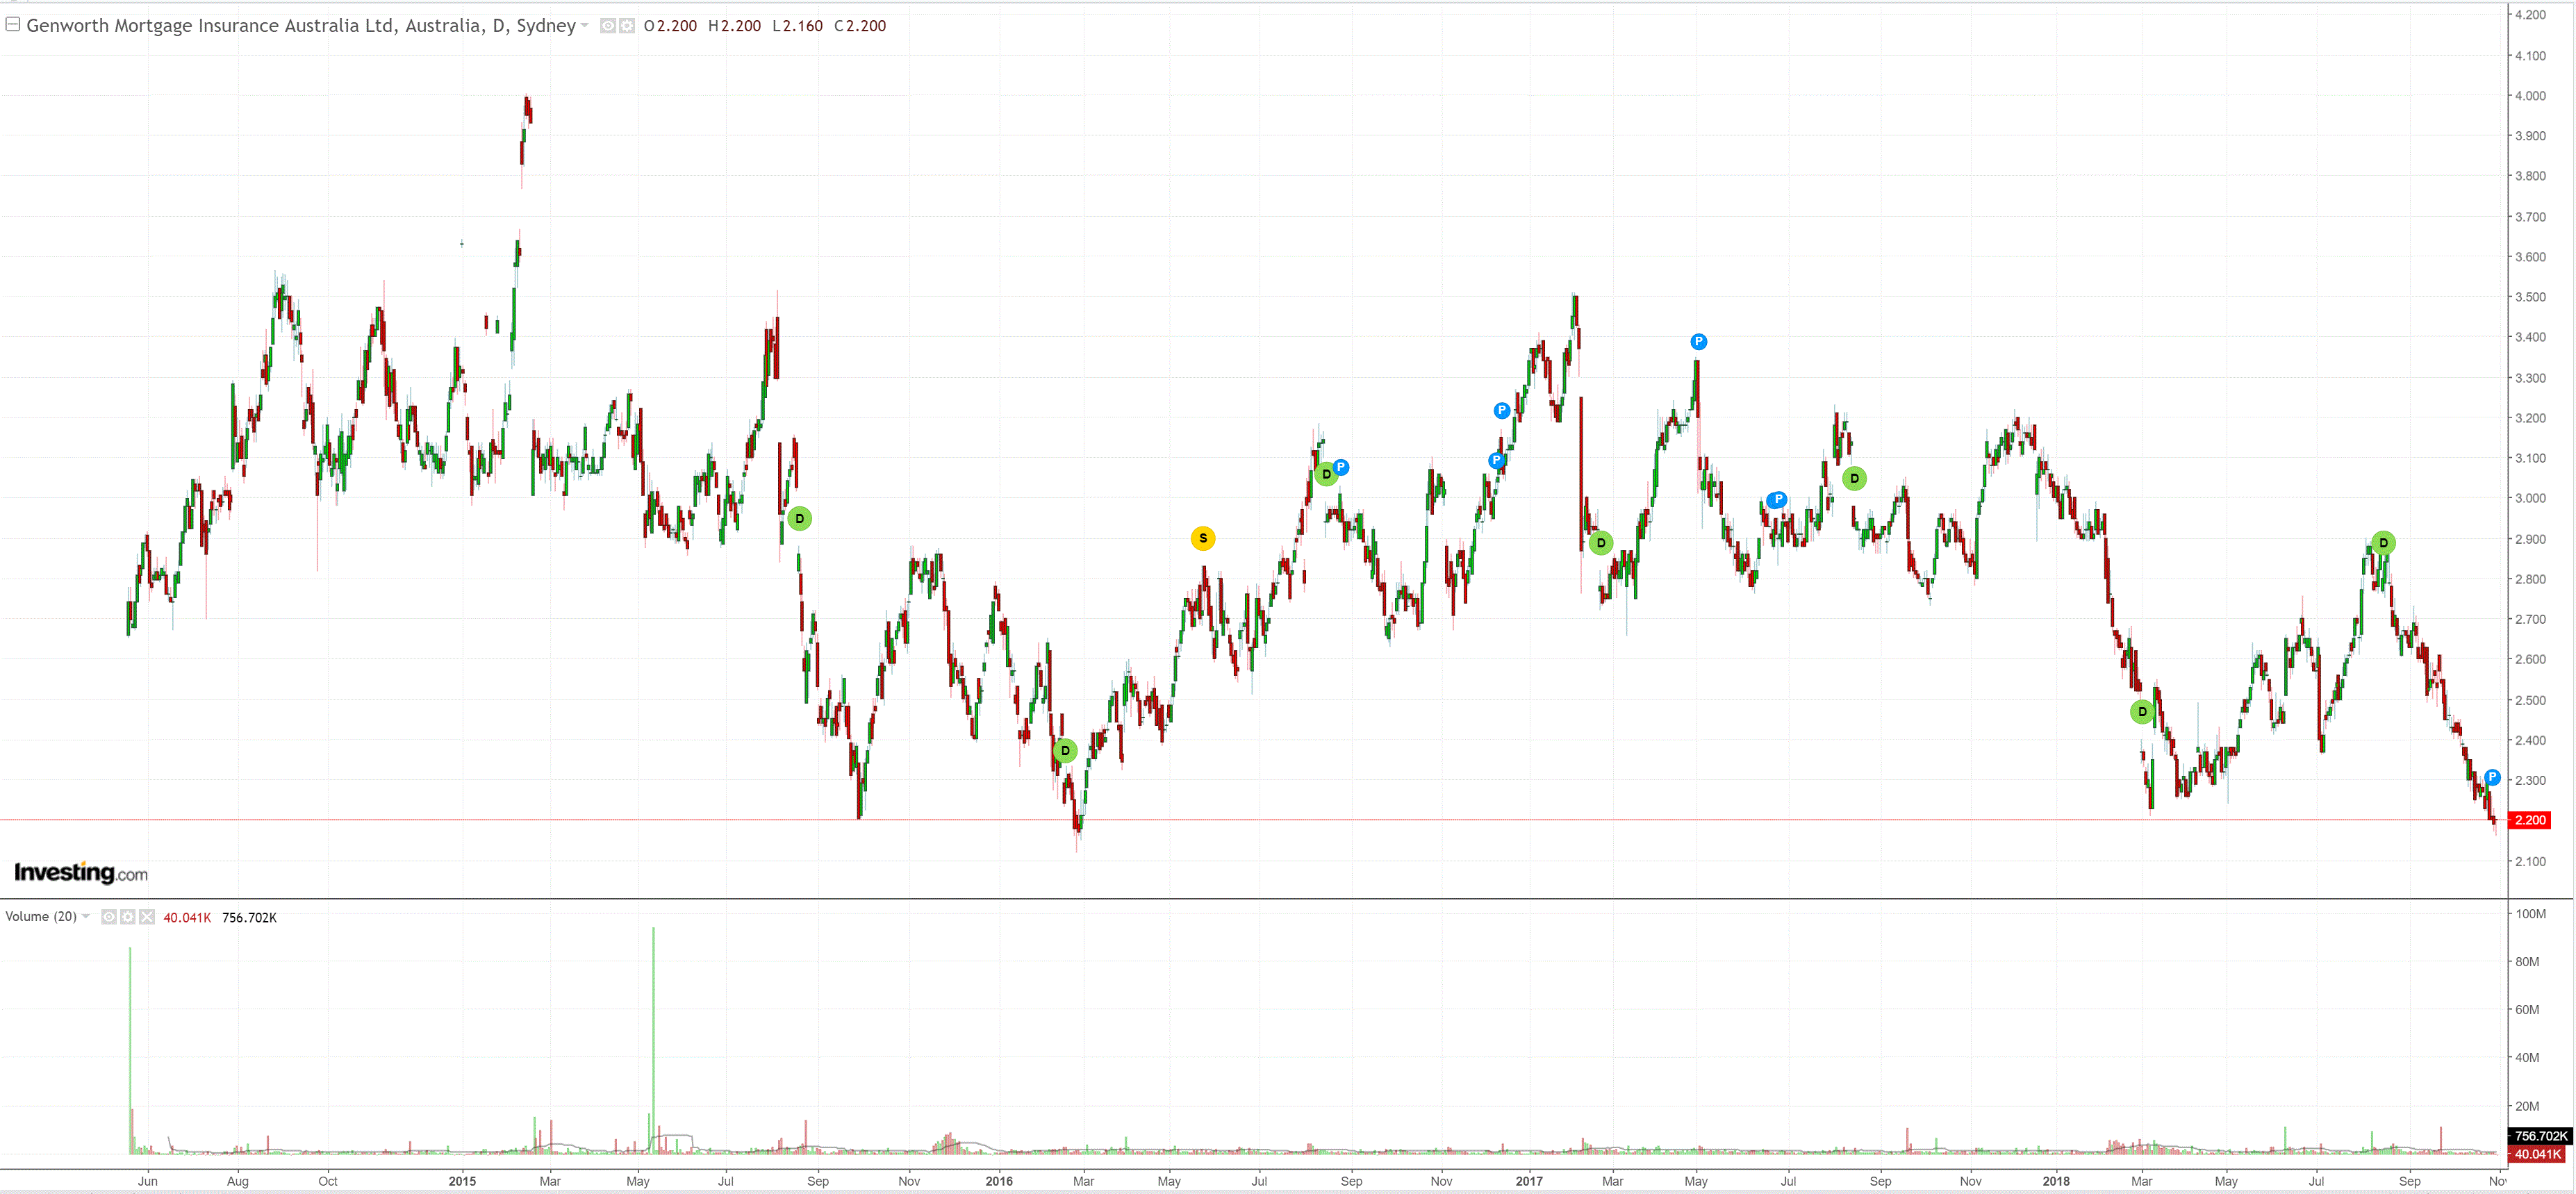Open Volume indicator settings gear
This screenshot has width=2576, height=1194.
click(128, 917)
